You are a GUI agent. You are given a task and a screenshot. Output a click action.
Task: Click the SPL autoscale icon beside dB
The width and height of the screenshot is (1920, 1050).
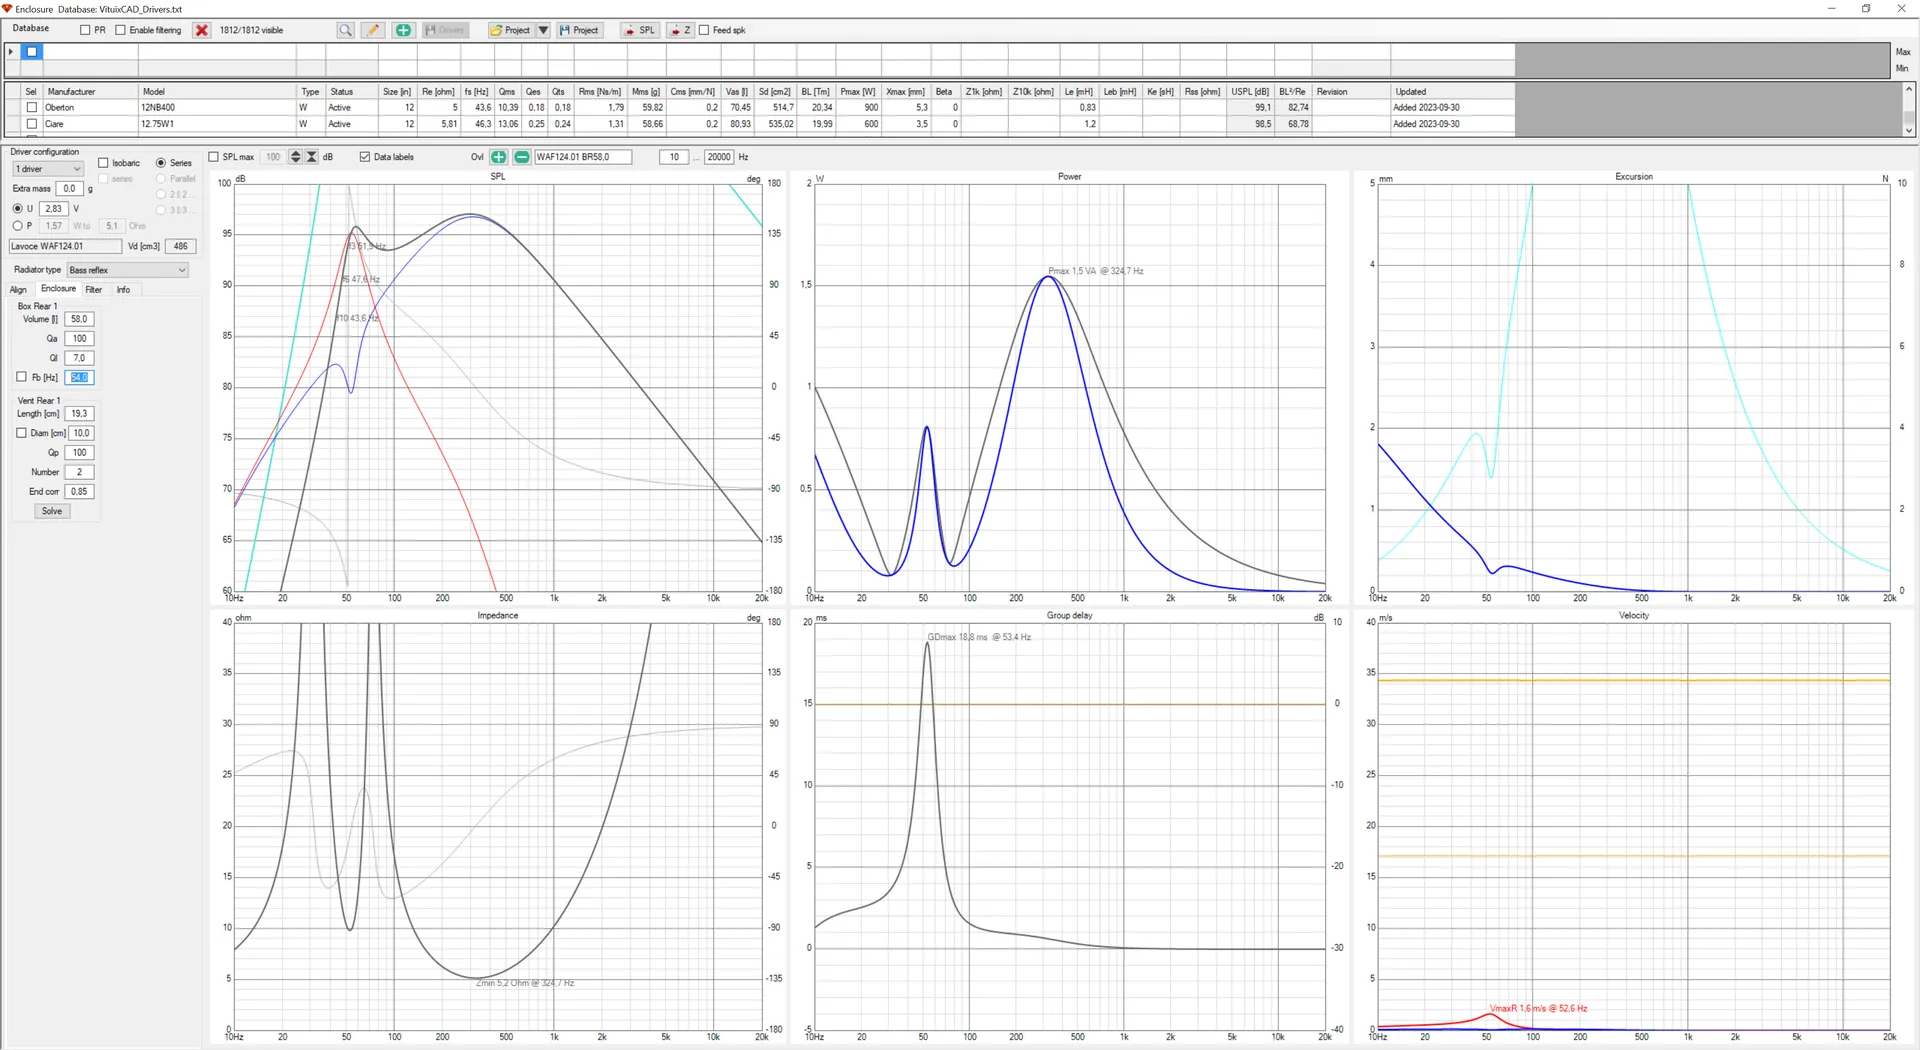coord(312,157)
